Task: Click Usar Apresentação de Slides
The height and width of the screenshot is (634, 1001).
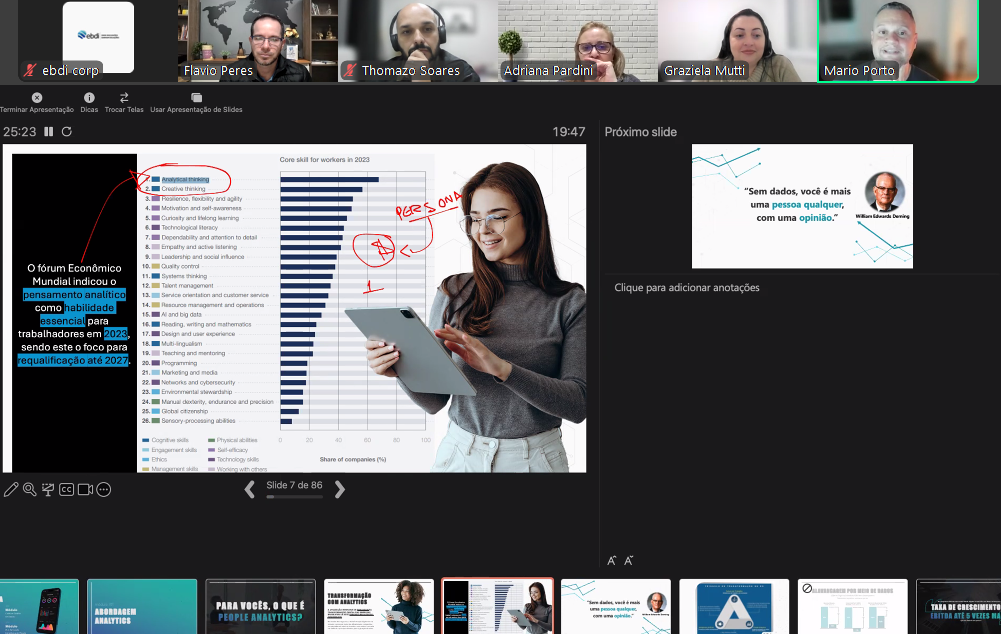Action: [196, 98]
